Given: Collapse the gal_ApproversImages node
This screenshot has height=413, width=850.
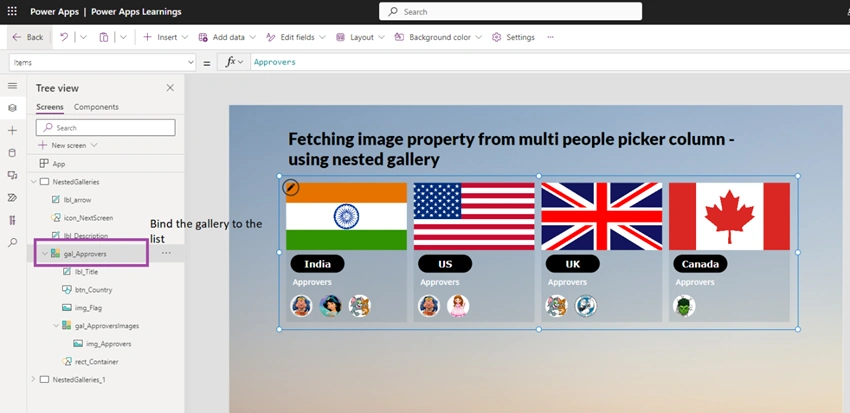Looking at the screenshot, I should (56, 326).
